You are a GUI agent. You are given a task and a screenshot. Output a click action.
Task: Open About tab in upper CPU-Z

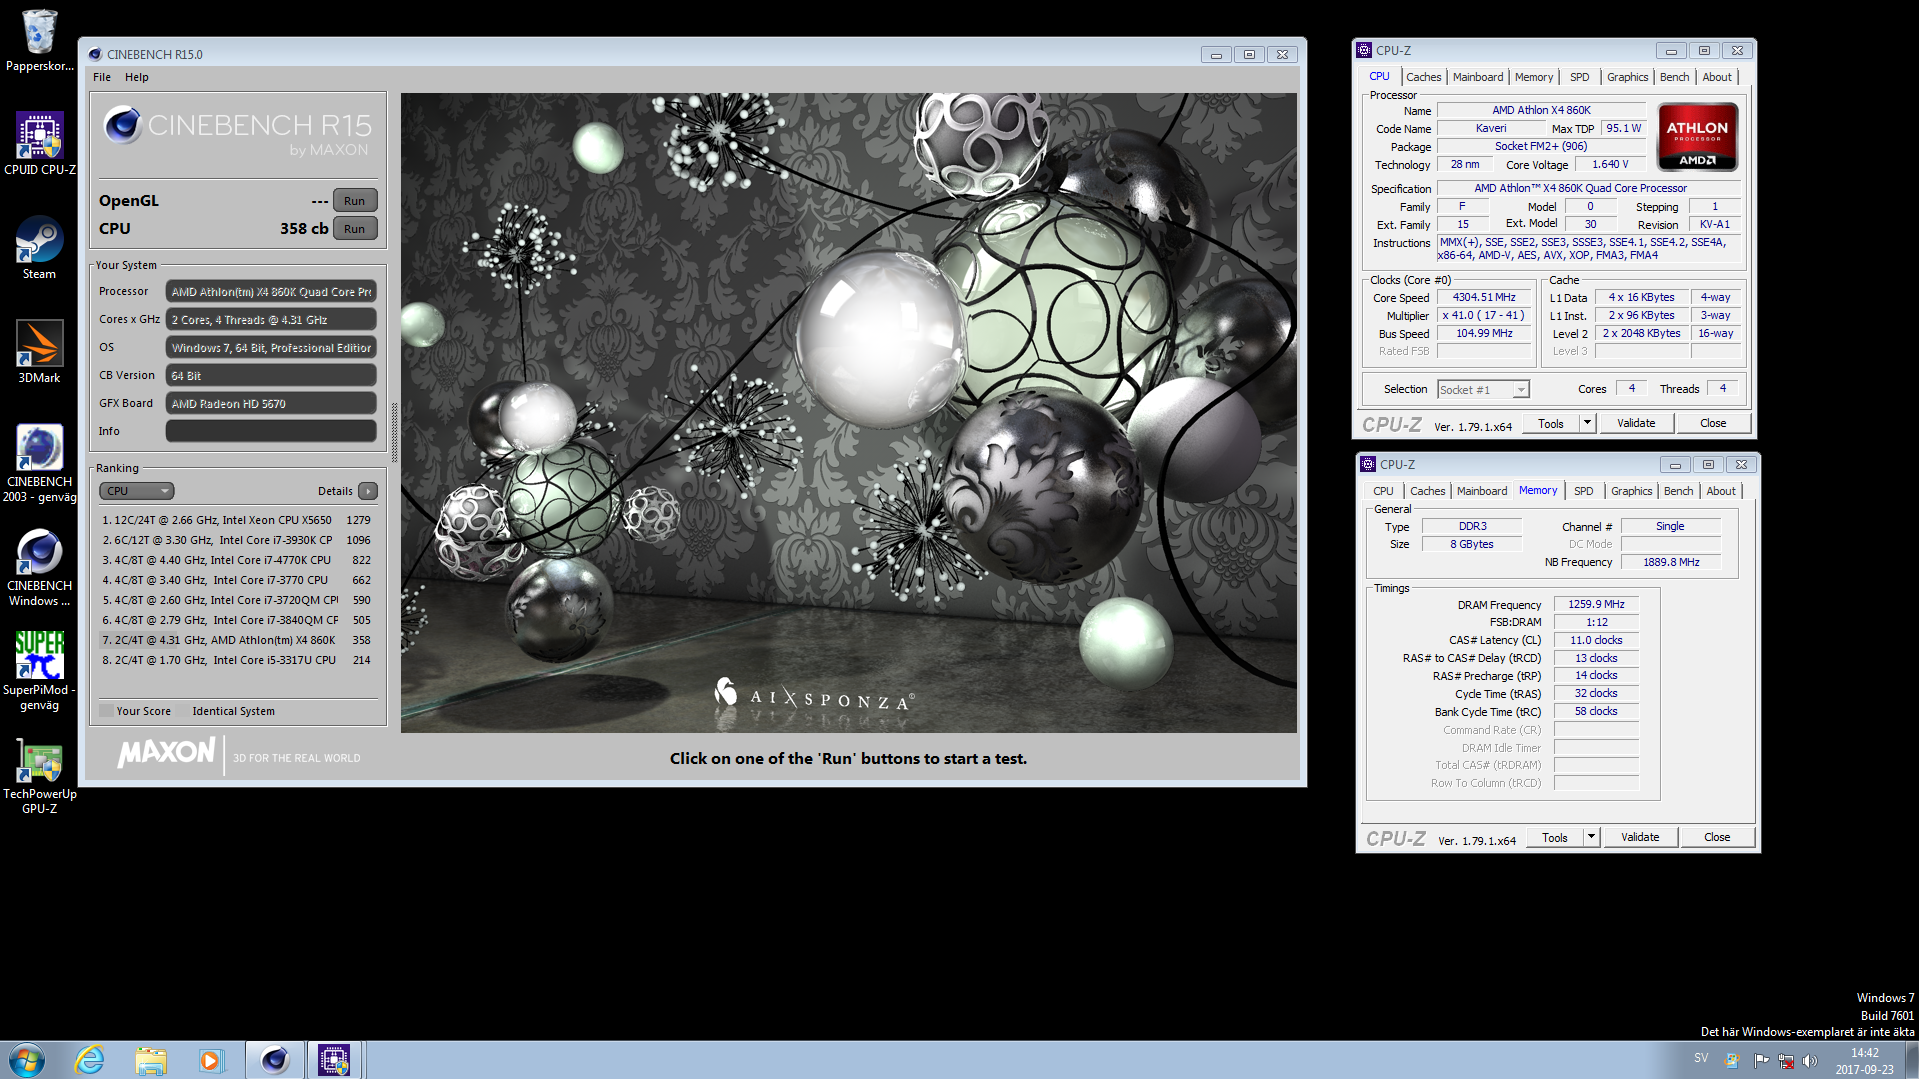1717,77
